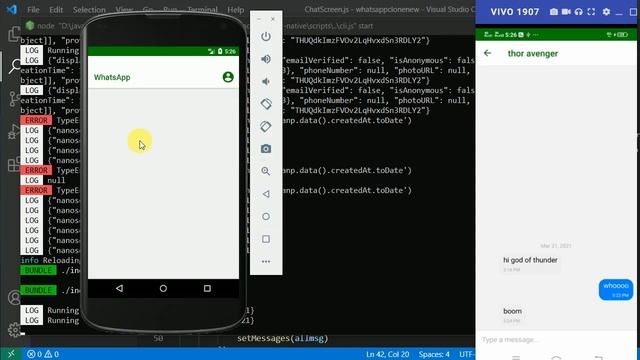Open the VS Code Accounts icon
Screen dimensions: 640x360
(14, 297)
